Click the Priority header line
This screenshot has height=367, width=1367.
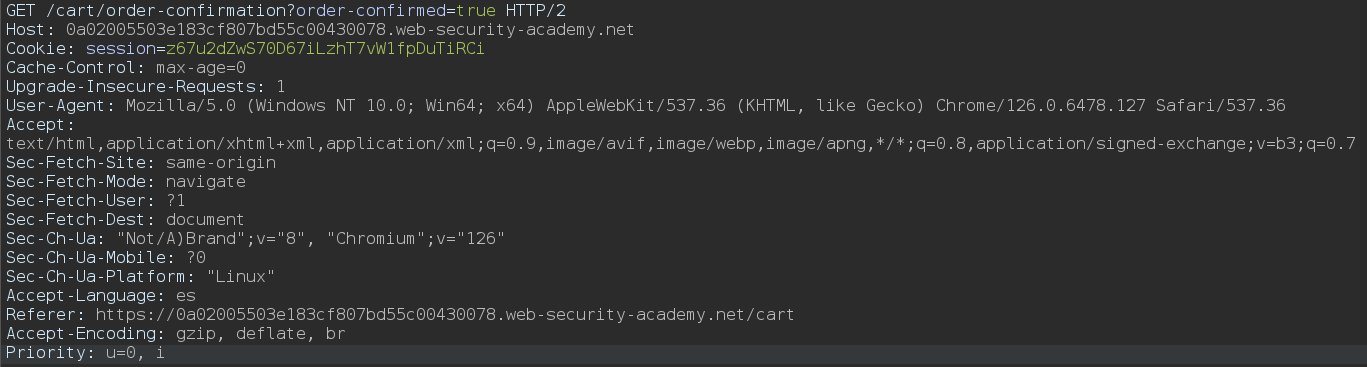point(86,353)
